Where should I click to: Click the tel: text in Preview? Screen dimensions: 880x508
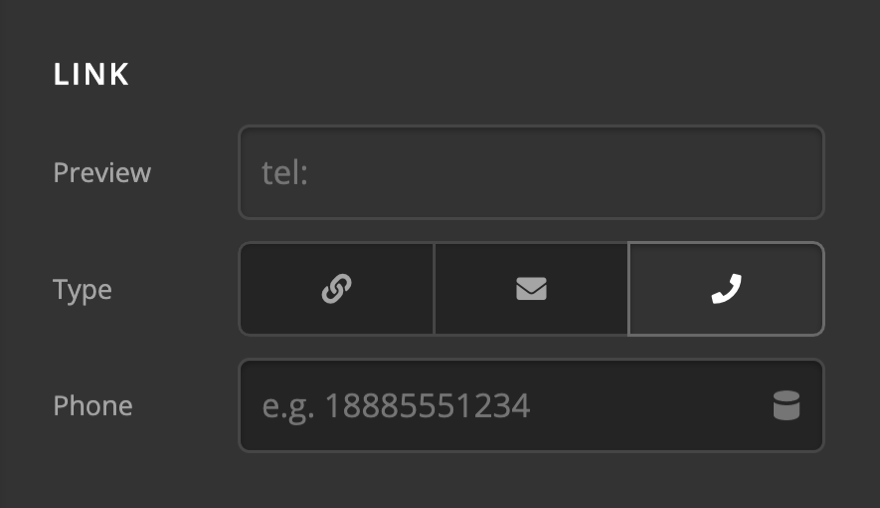(x=285, y=173)
